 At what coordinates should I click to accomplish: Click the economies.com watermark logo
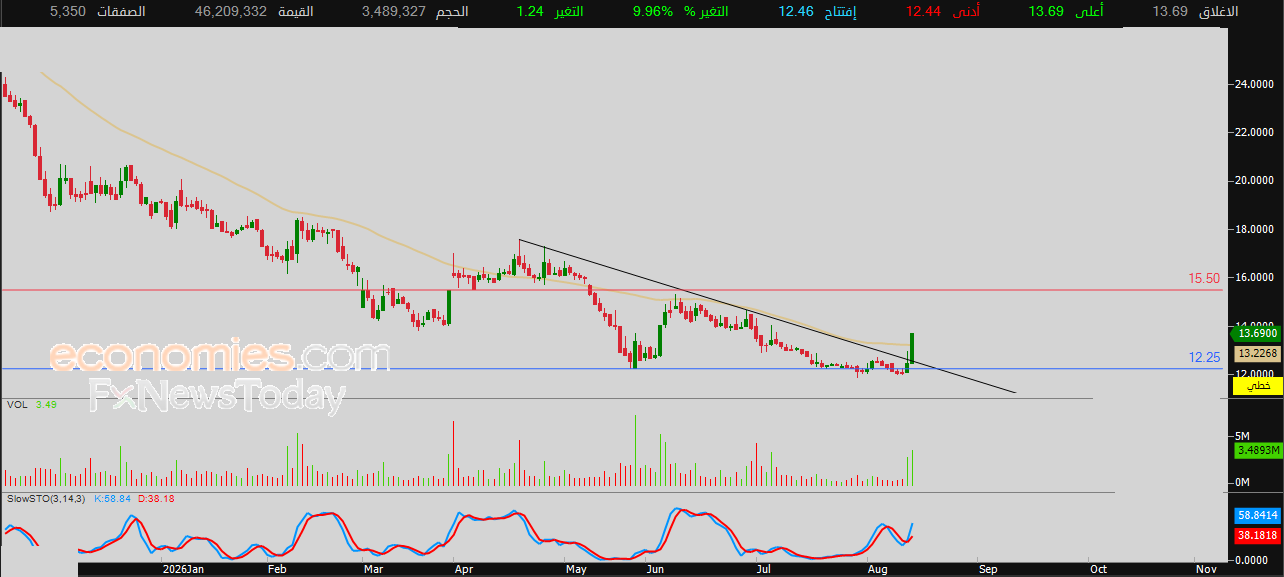click(x=220, y=356)
